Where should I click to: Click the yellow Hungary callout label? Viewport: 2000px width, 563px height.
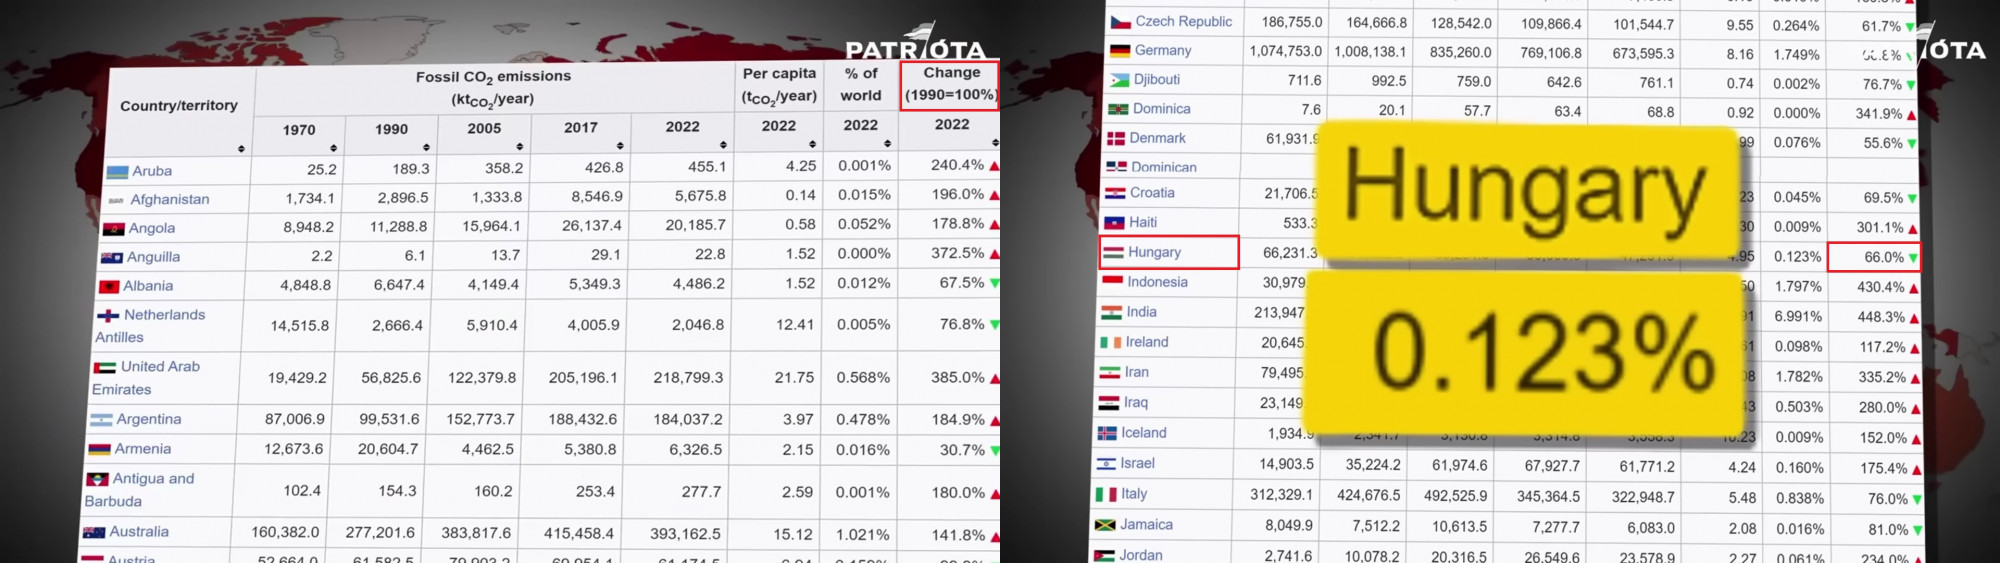click(x=1524, y=188)
